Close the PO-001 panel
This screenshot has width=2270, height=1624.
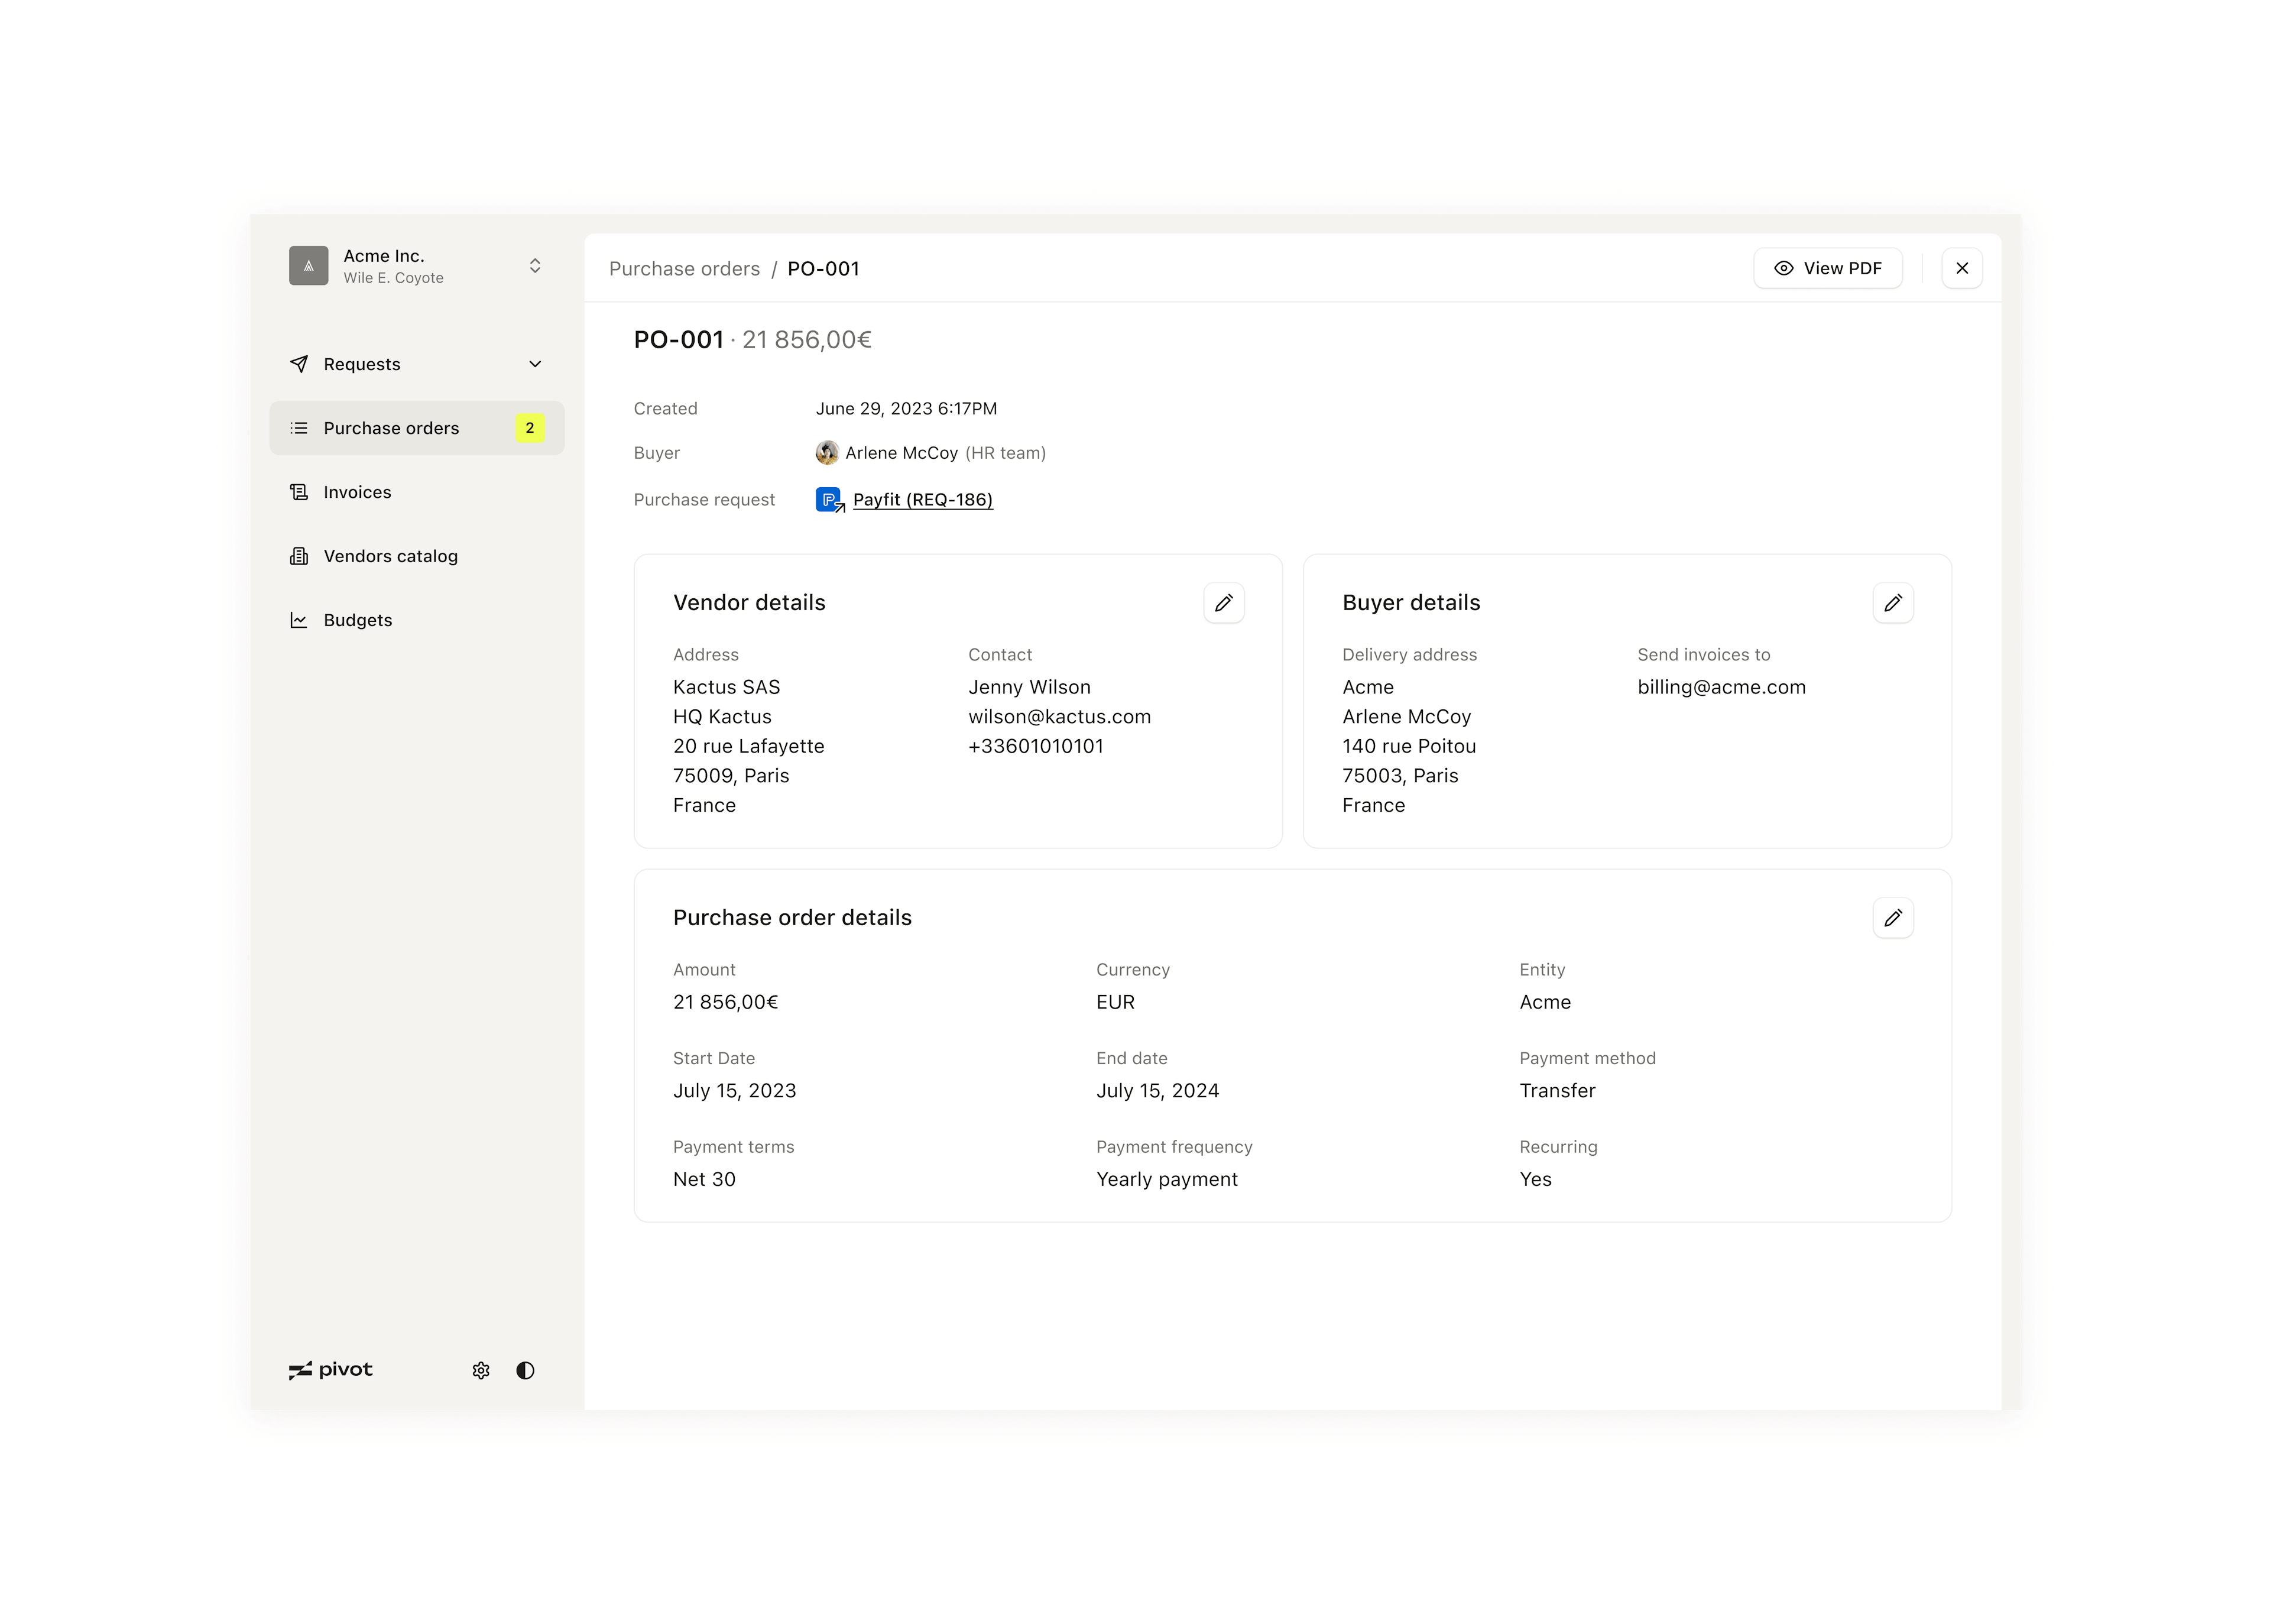coord(1961,268)
